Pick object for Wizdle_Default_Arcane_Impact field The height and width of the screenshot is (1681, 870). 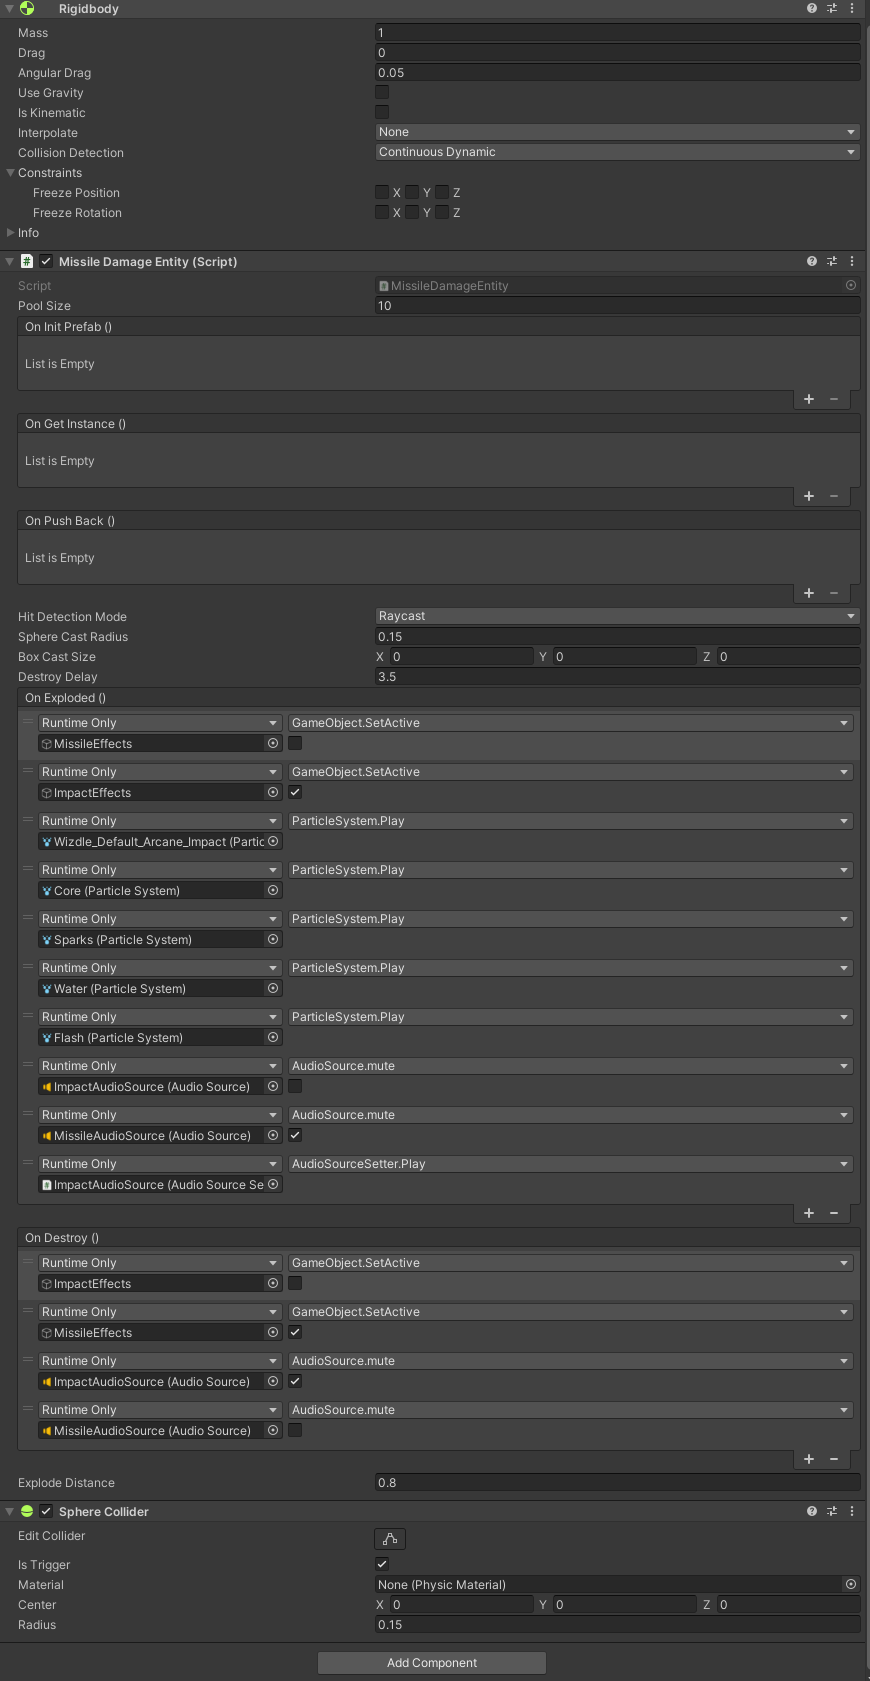273,841
